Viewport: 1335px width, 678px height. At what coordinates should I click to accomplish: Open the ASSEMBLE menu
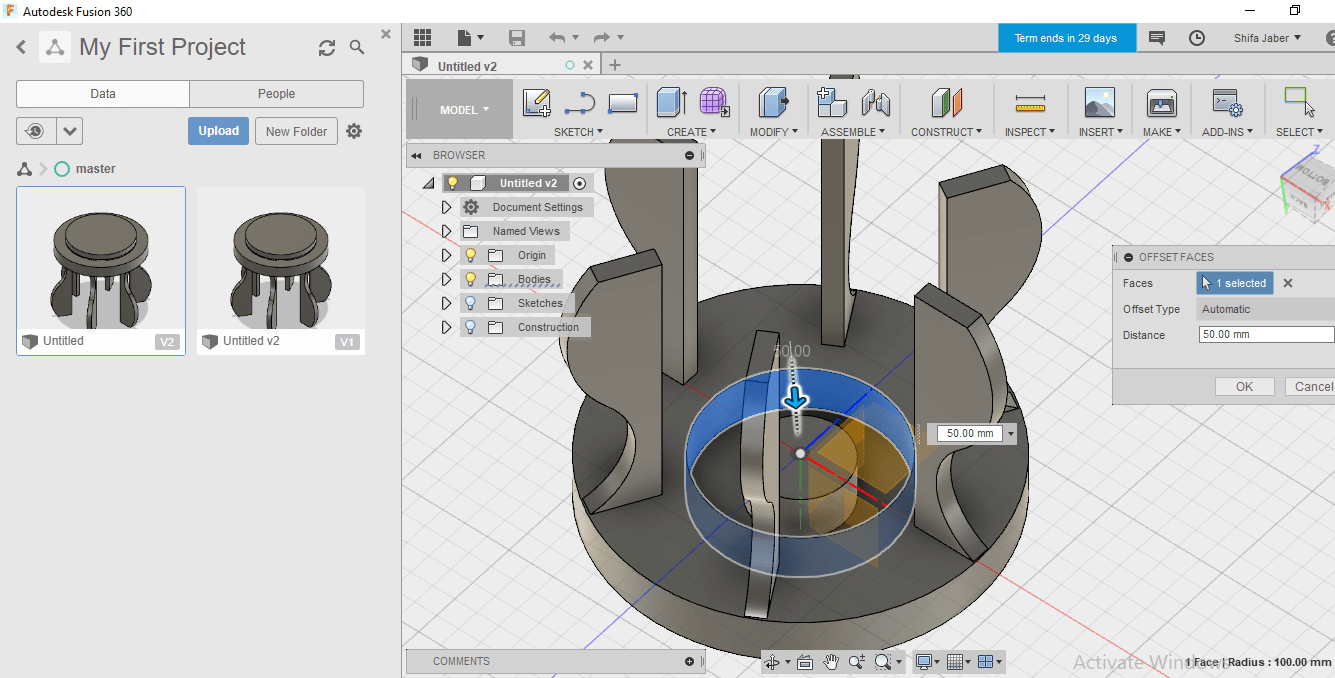tap(853, 132)
